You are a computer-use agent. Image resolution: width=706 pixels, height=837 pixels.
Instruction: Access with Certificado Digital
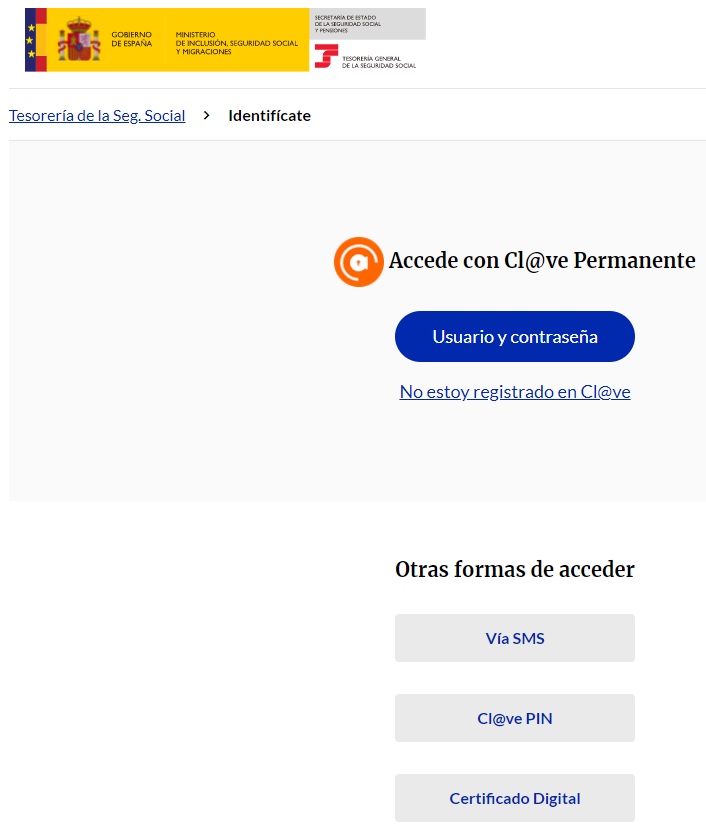click(515, 798)
